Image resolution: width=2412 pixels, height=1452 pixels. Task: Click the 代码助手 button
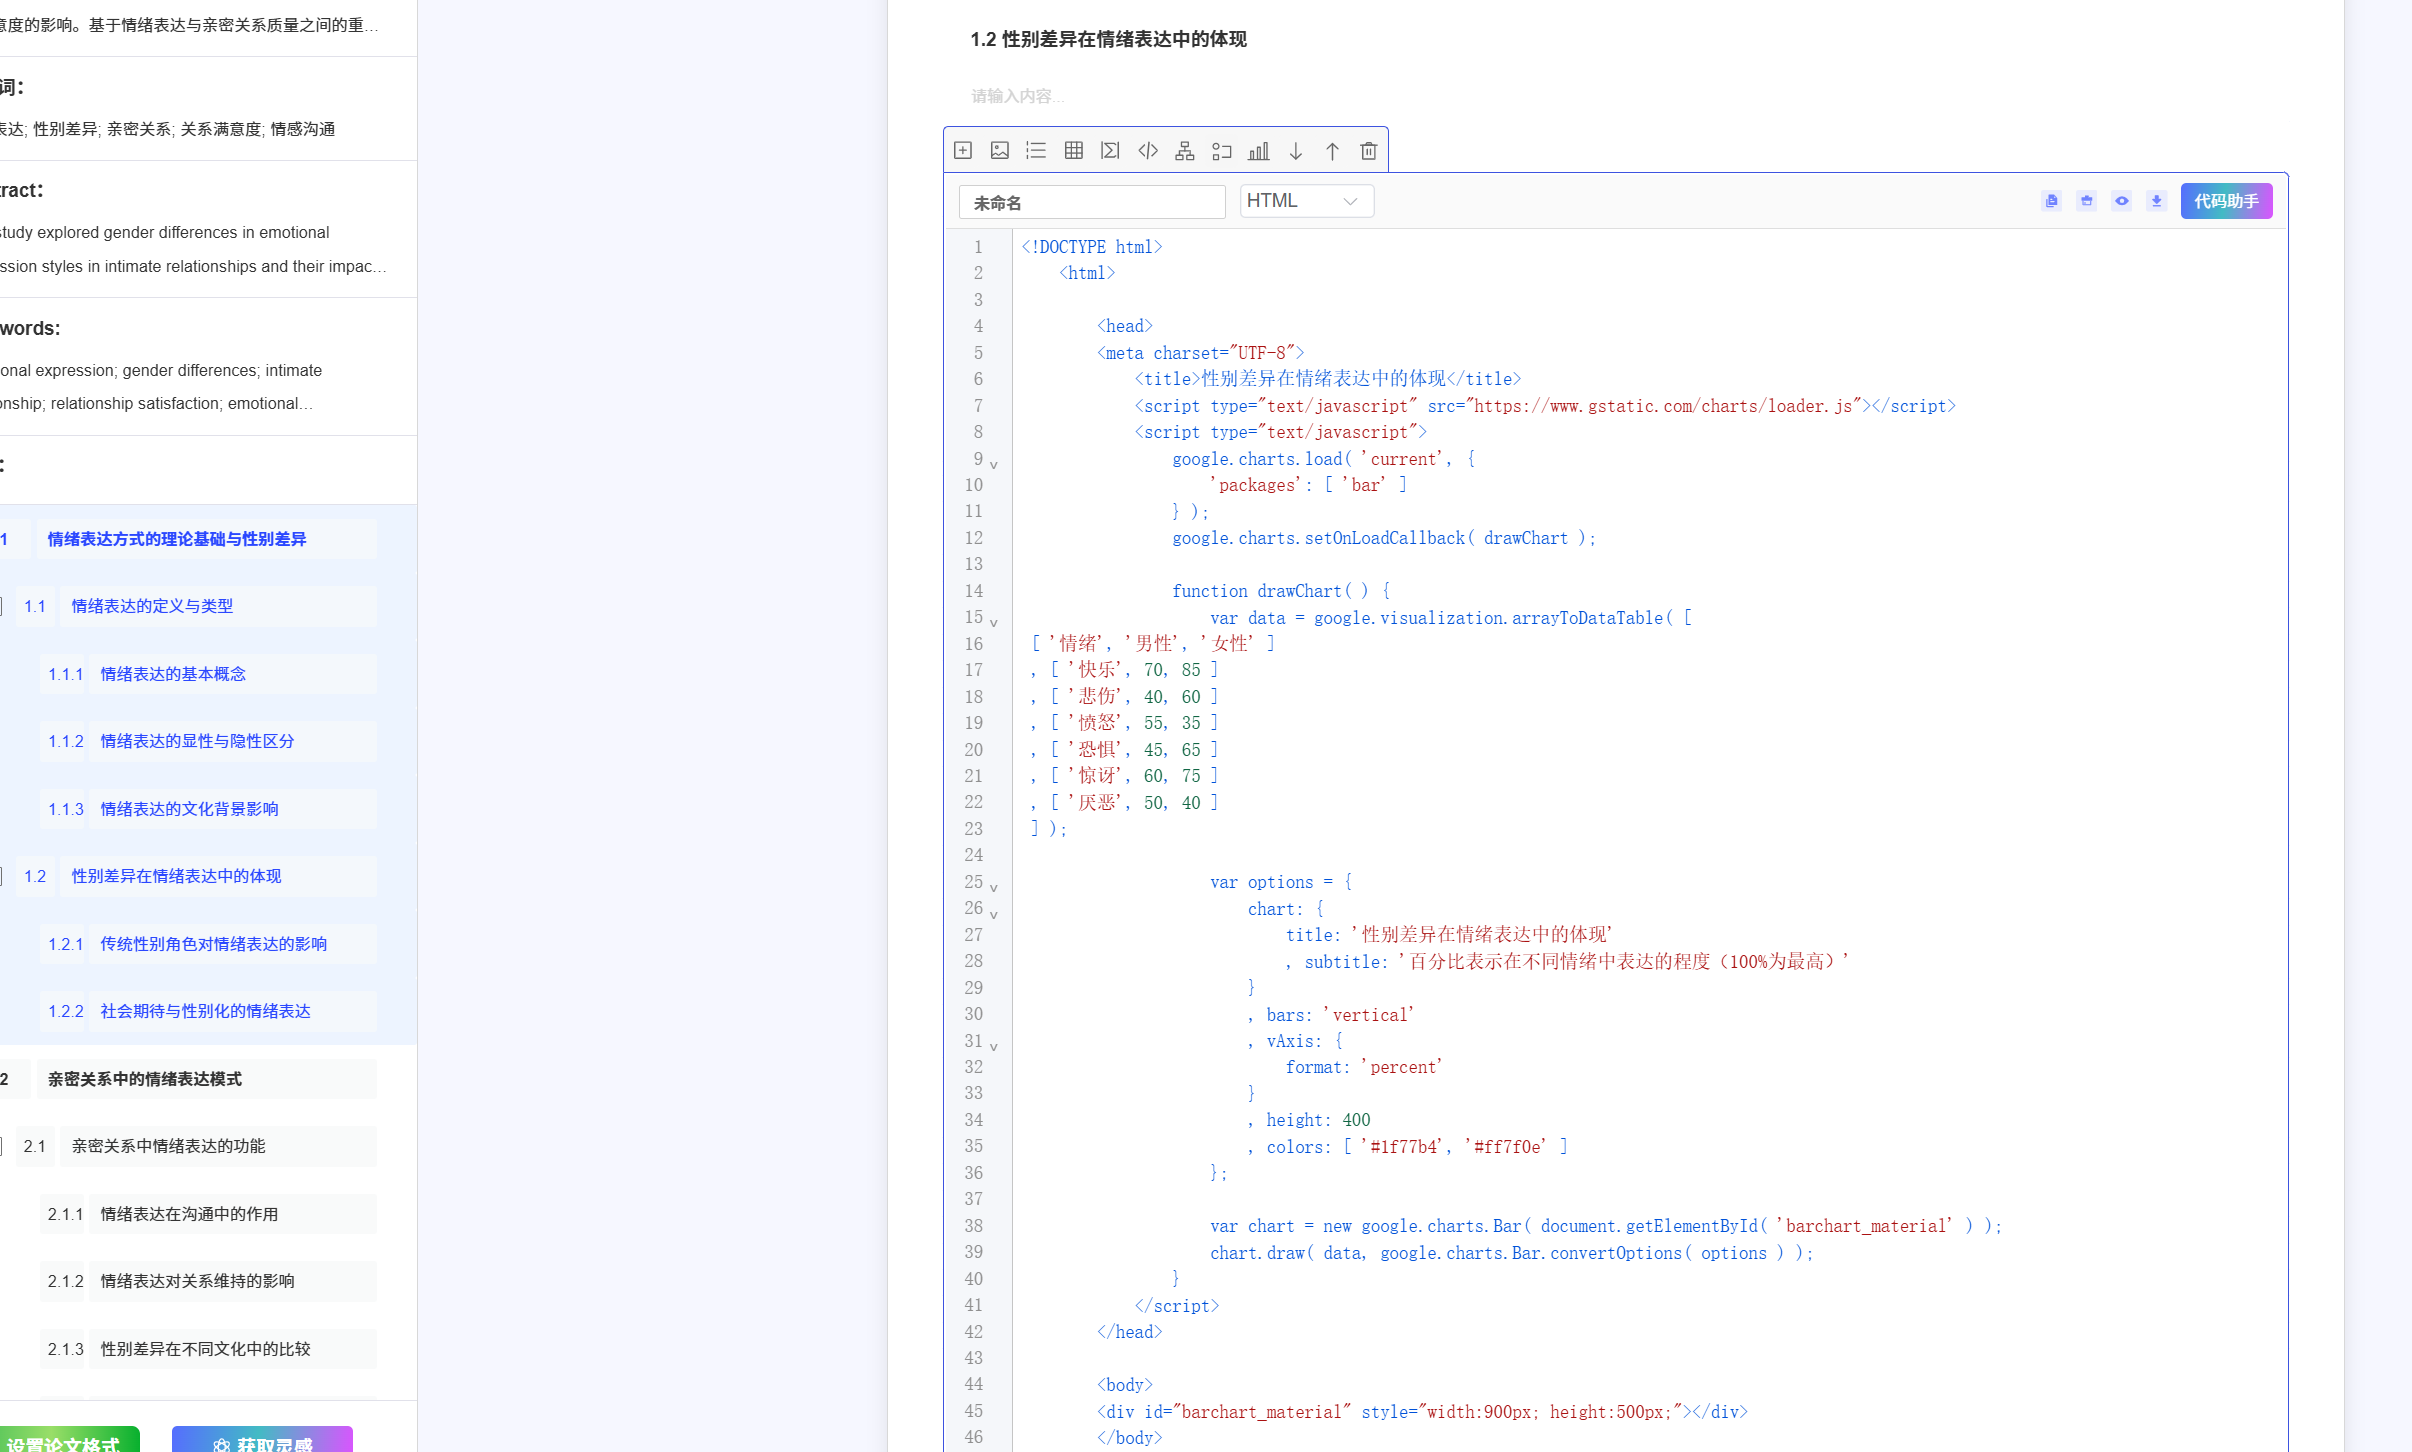point(2225,201)
